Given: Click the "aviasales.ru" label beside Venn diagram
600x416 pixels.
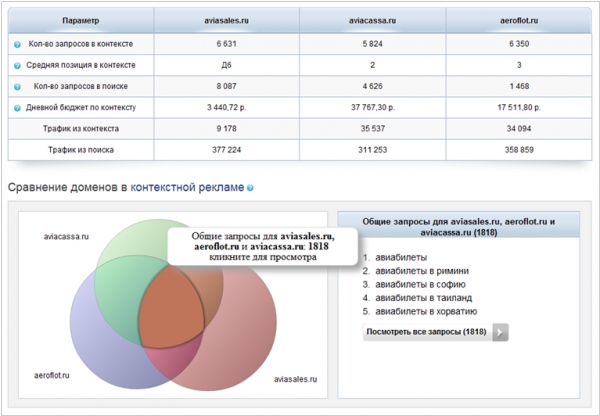Looking at the screenshot, I should coord(295,379).
